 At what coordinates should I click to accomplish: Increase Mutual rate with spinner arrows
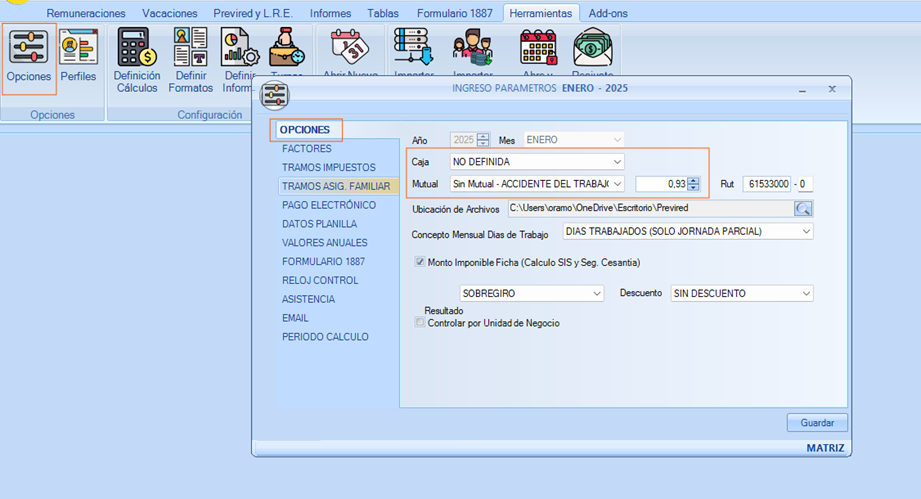click(694, 180)
